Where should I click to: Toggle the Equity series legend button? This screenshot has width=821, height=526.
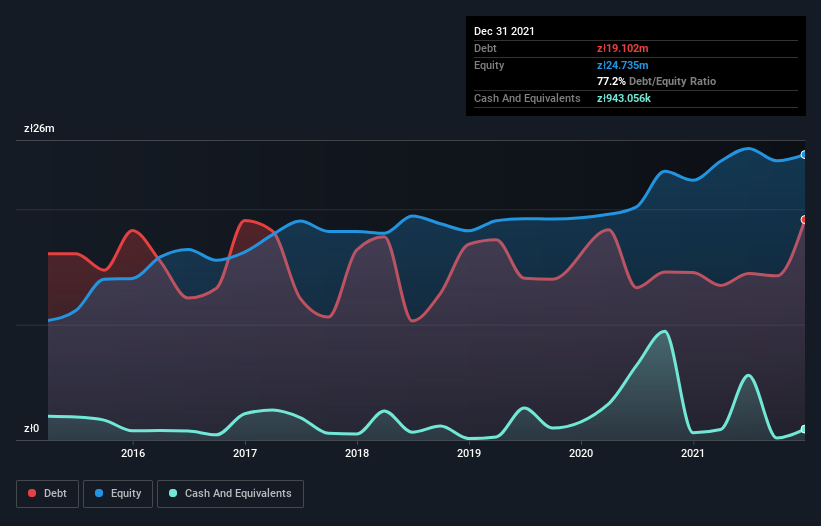[x=118, y=494]
